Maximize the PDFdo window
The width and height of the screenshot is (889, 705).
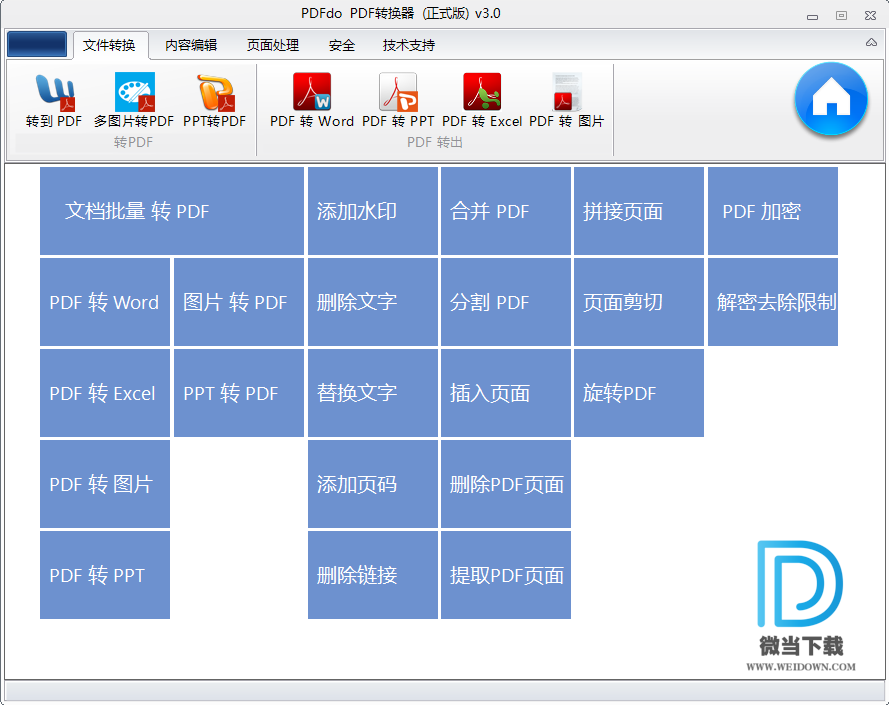coord(841,16)
